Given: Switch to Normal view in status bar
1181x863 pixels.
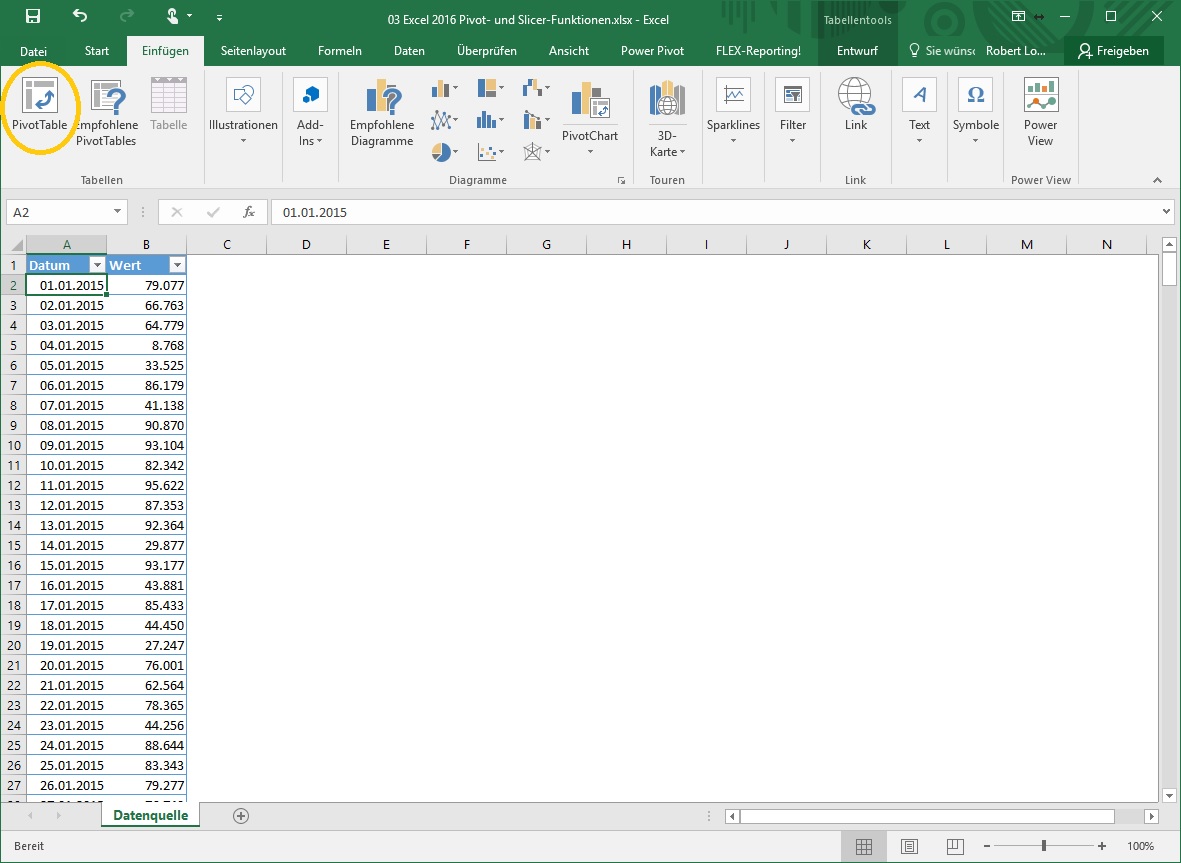Looking at the screenshot, I should pyautogui.click(x=863, y=846).
